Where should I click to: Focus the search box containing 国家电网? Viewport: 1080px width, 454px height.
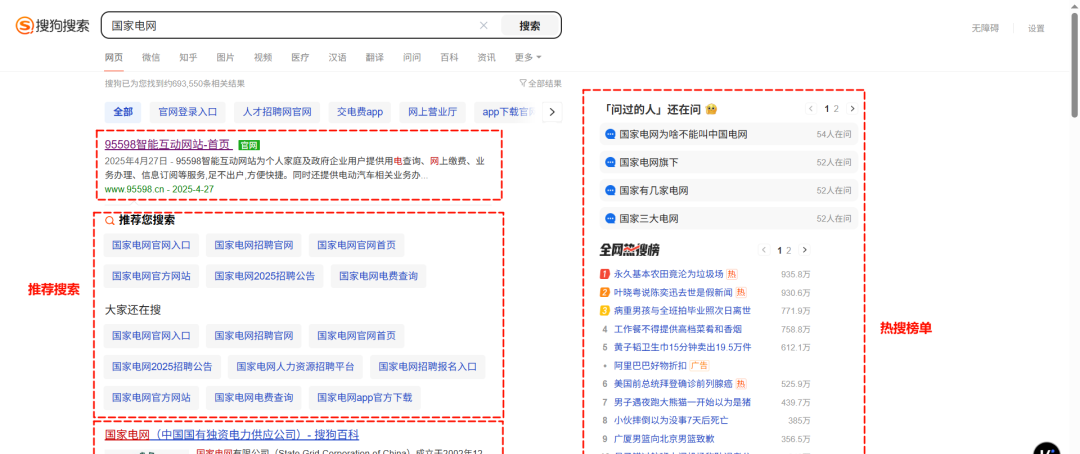coord(293,25)
